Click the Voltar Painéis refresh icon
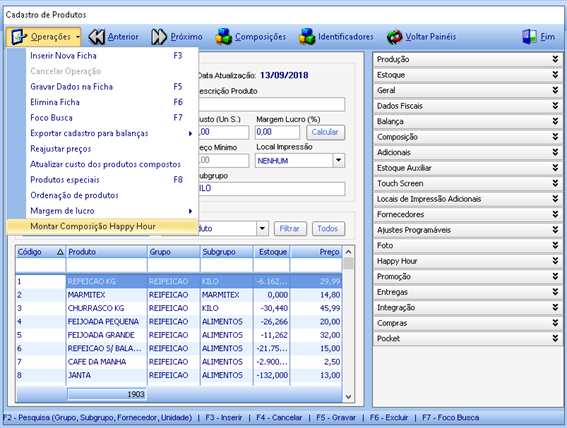This screenshot has width=567, height=428. [394, 37]
